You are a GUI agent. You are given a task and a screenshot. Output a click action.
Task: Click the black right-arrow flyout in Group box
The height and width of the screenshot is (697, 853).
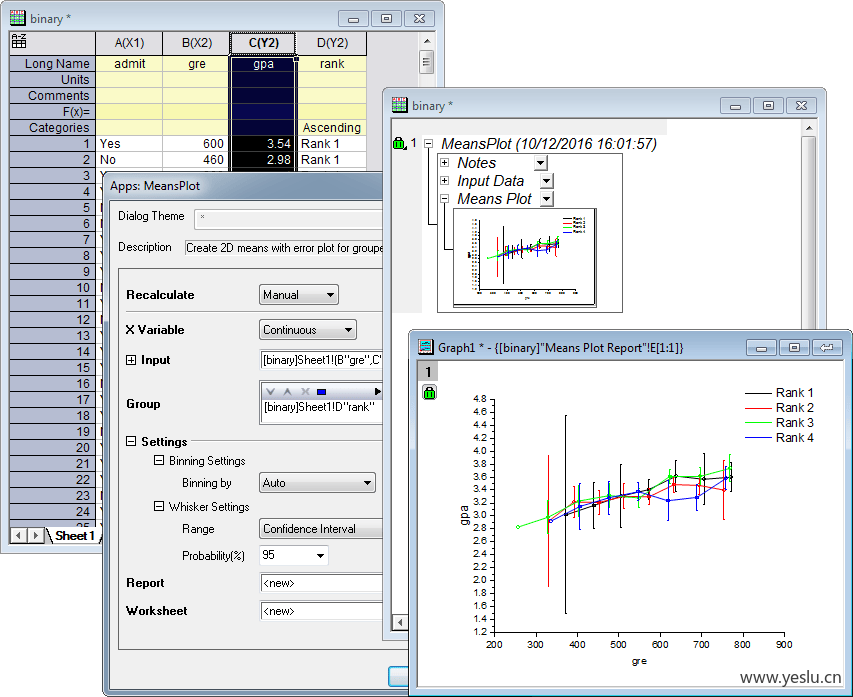click(377, 391)
